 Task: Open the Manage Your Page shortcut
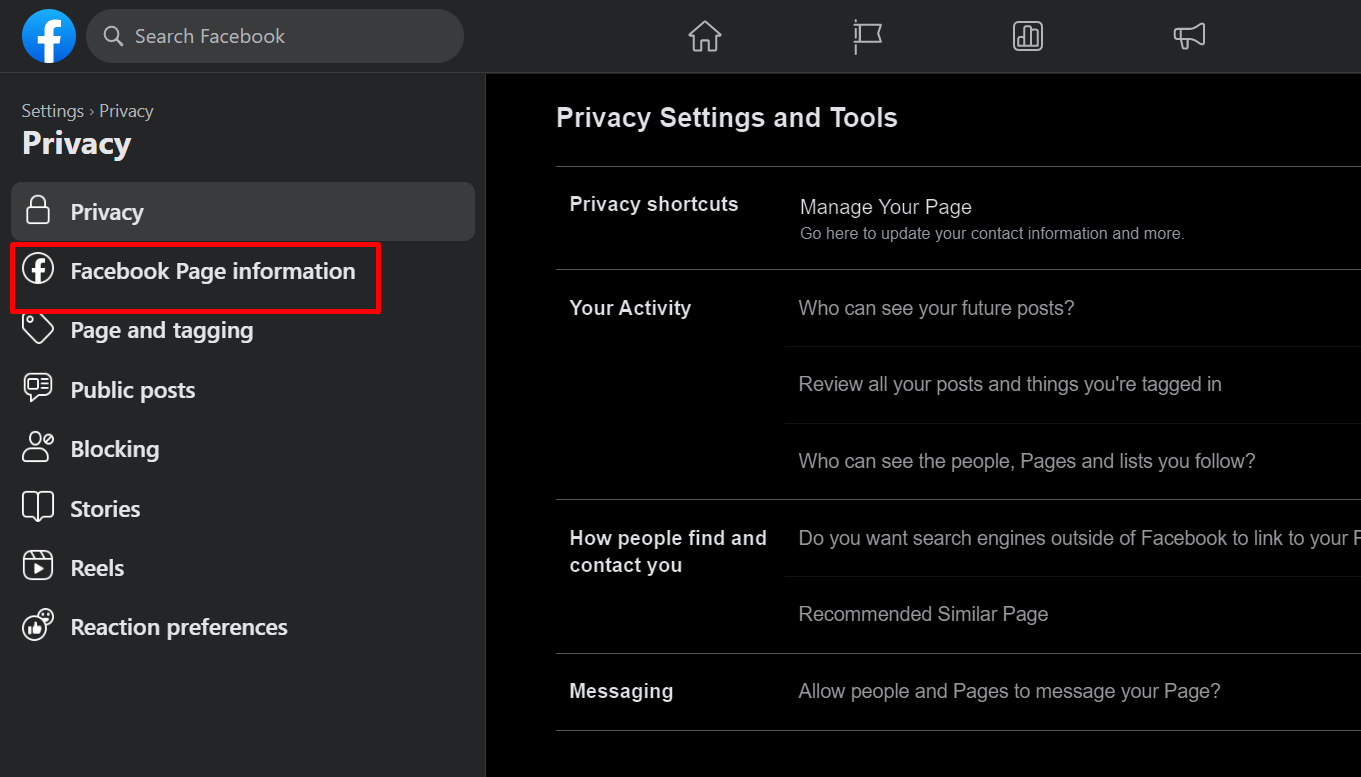885,208
